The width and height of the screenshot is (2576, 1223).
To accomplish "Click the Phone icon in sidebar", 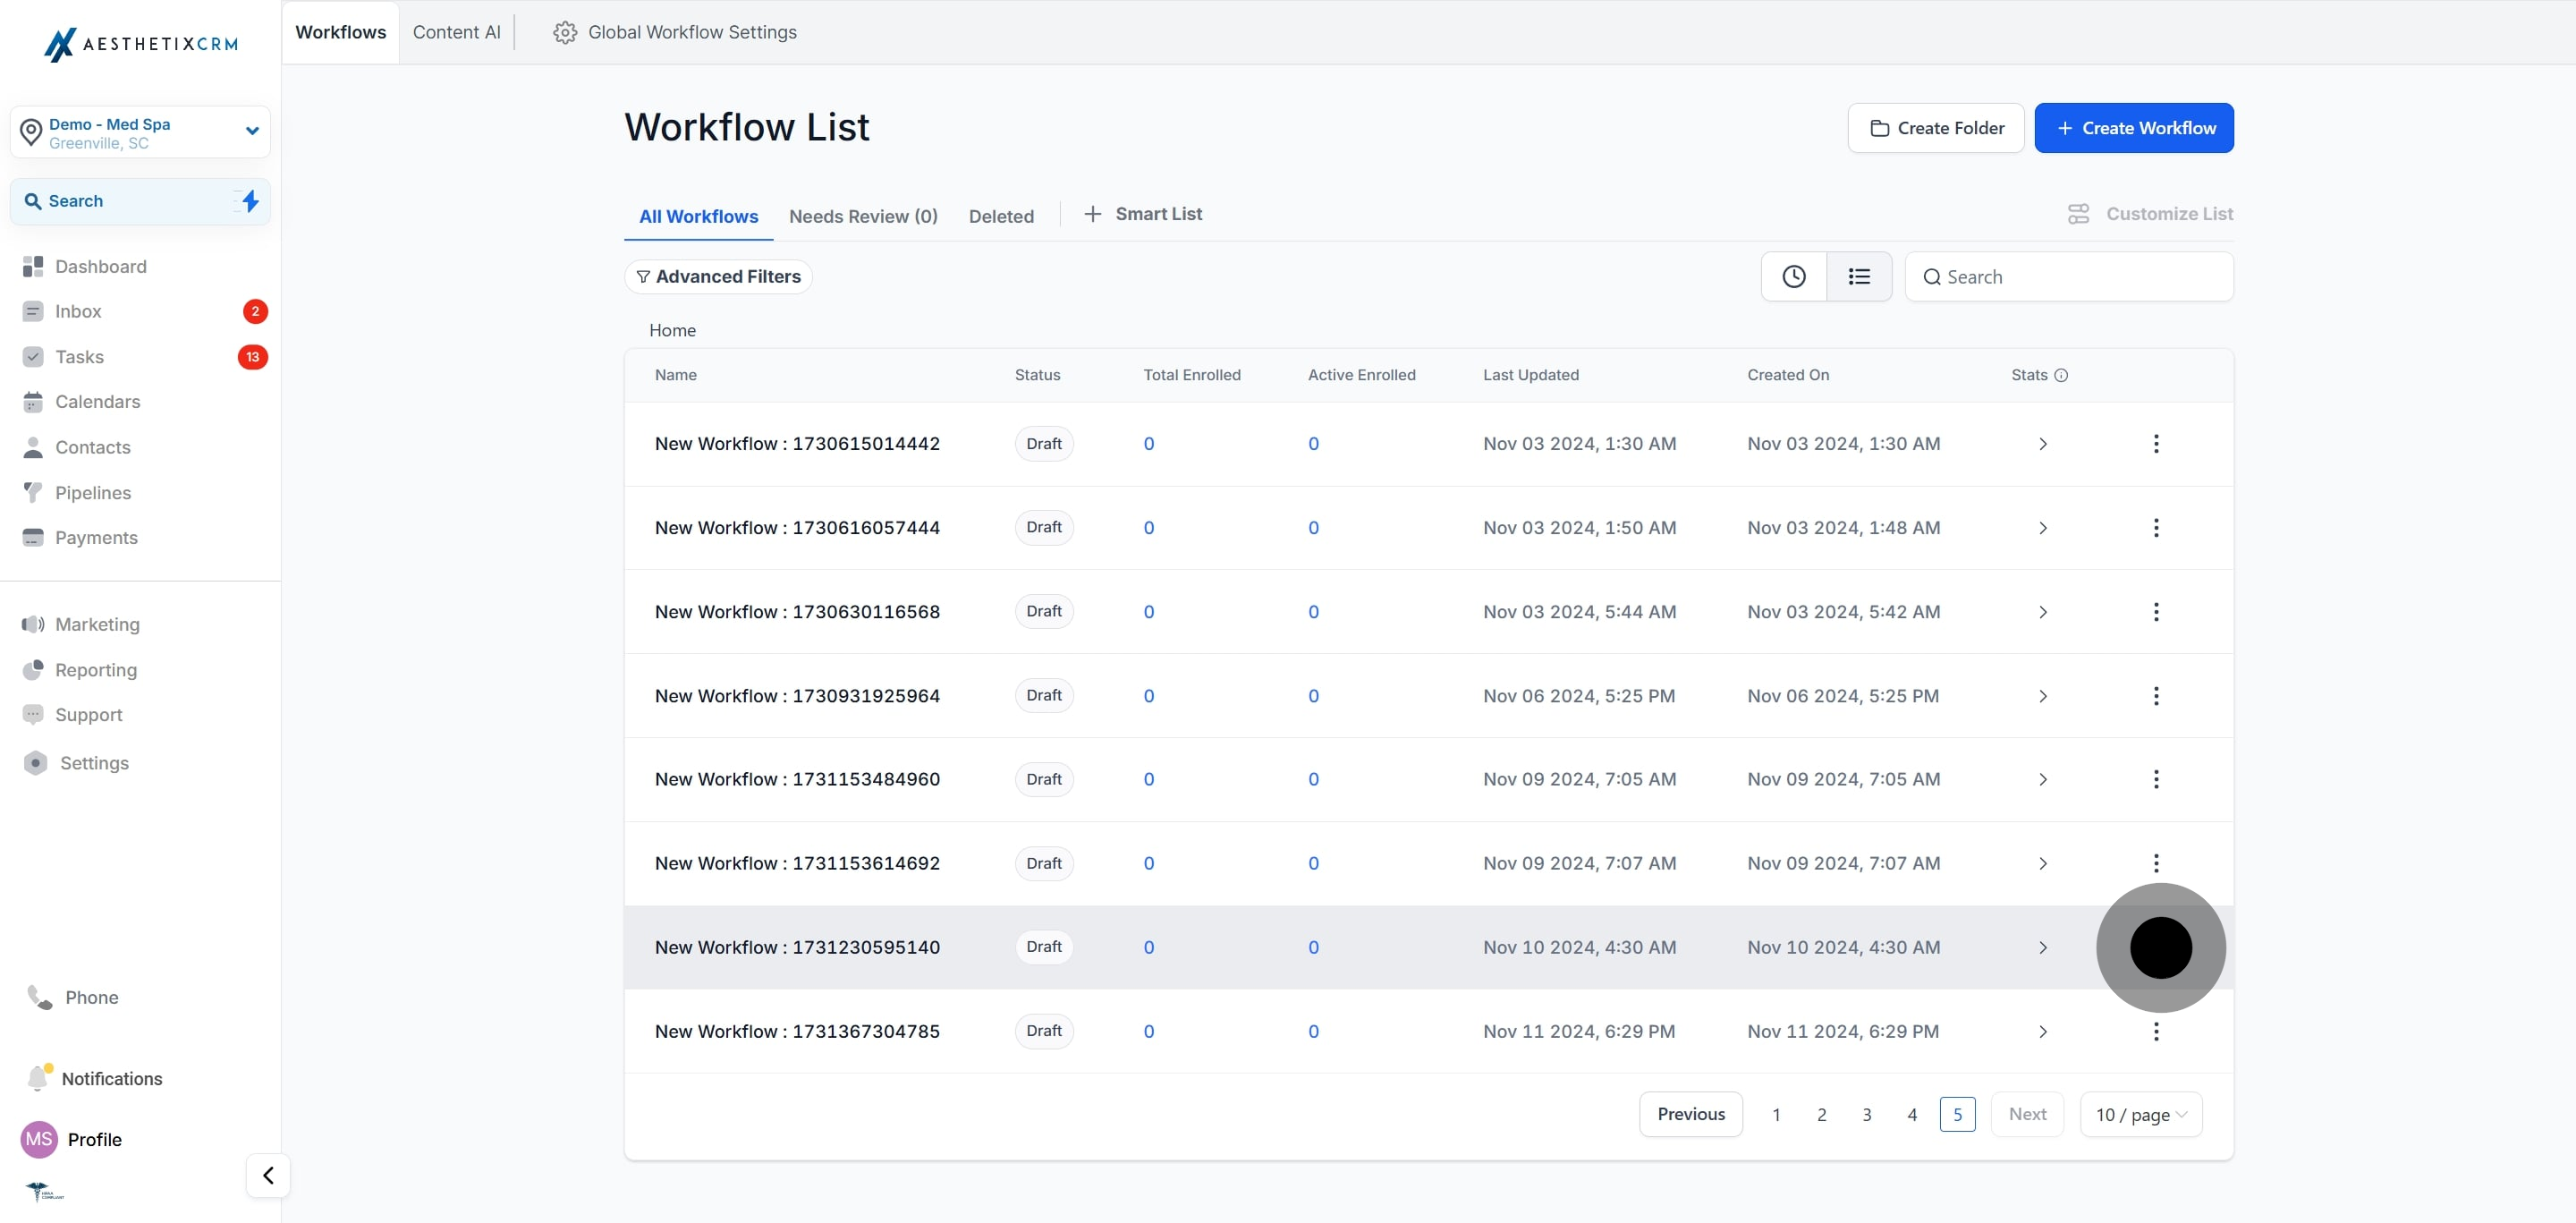I will [x=39, y=996].
